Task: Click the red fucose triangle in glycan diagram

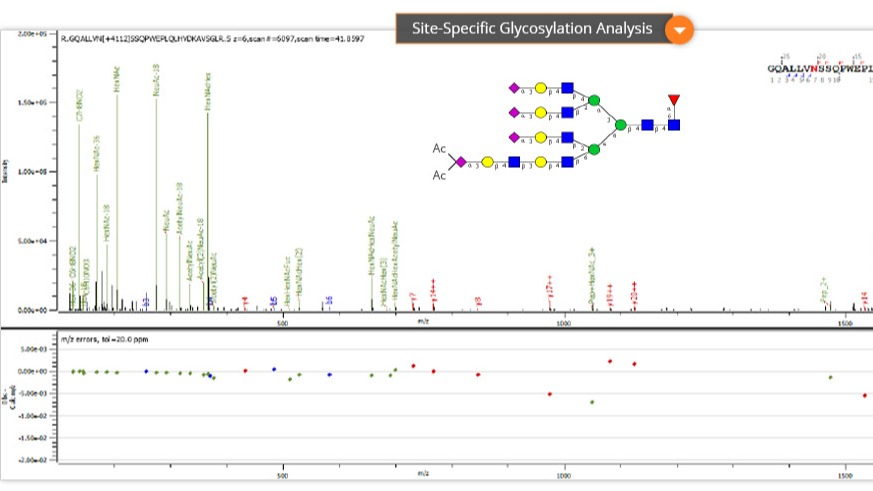Action: coord(674,100)
